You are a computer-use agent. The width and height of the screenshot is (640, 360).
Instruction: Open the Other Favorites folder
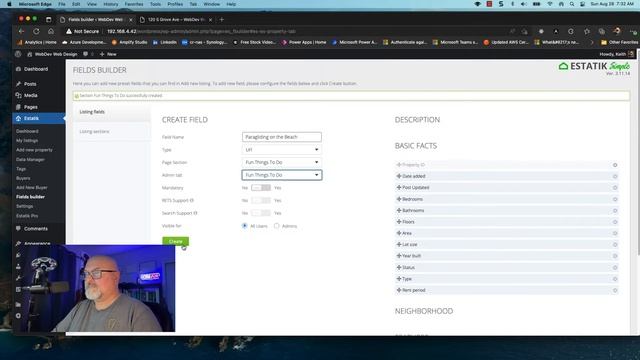coord(619,42)
